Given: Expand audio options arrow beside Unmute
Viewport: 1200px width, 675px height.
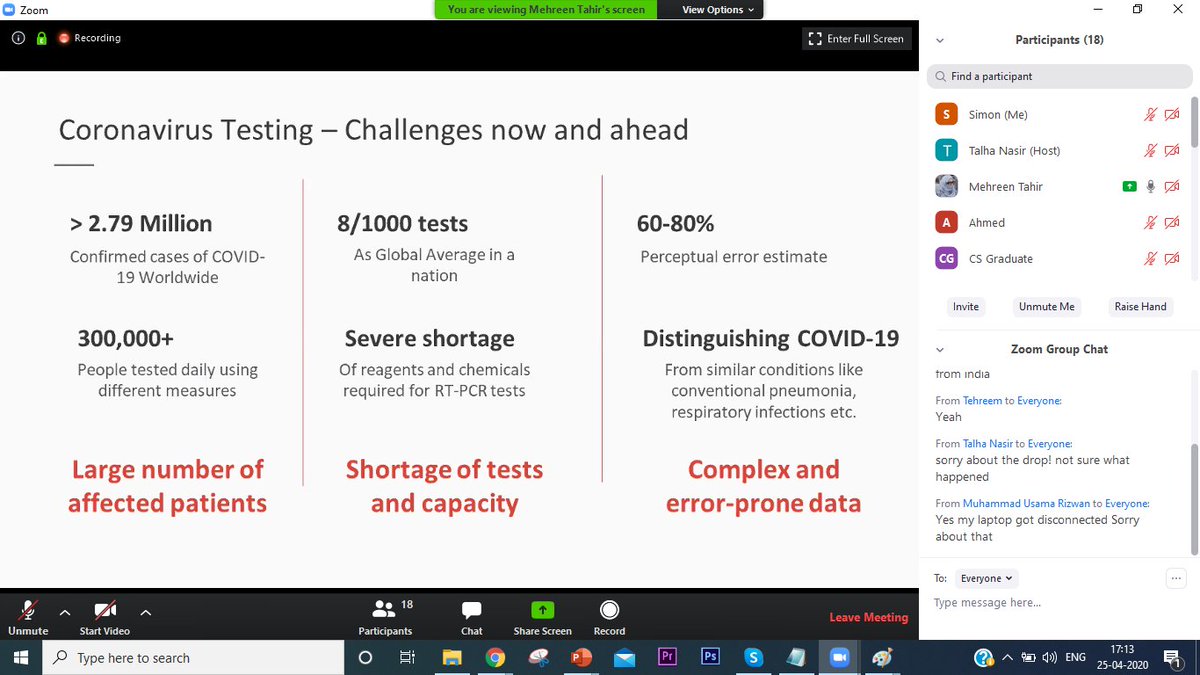Looking at the screenshot, I should pos(65,612).
